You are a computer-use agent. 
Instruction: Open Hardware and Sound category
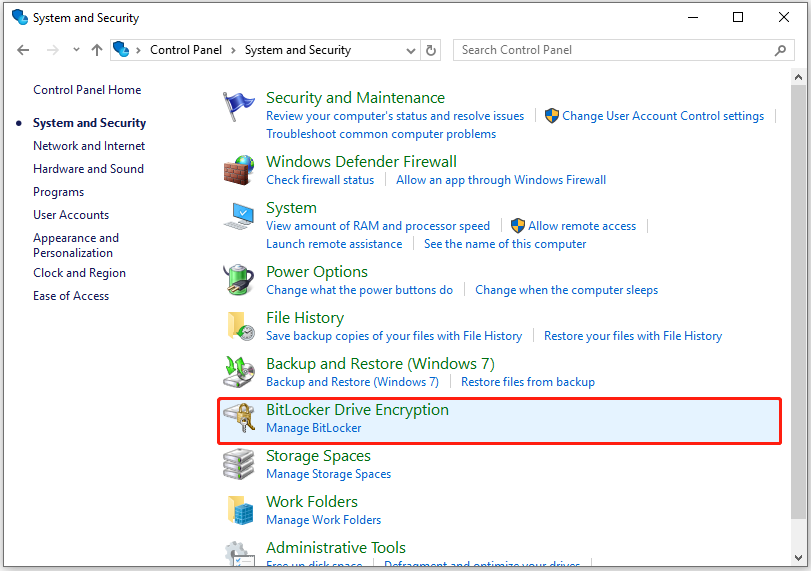[88, 169]
